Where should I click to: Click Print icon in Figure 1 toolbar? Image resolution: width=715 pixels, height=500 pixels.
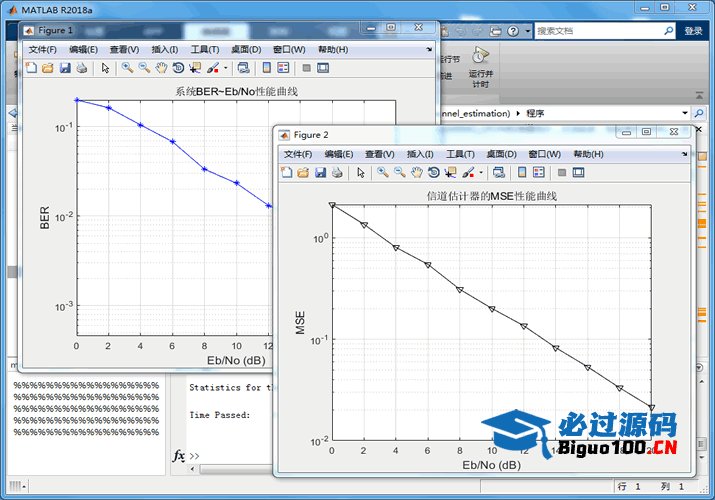[82, 68]
